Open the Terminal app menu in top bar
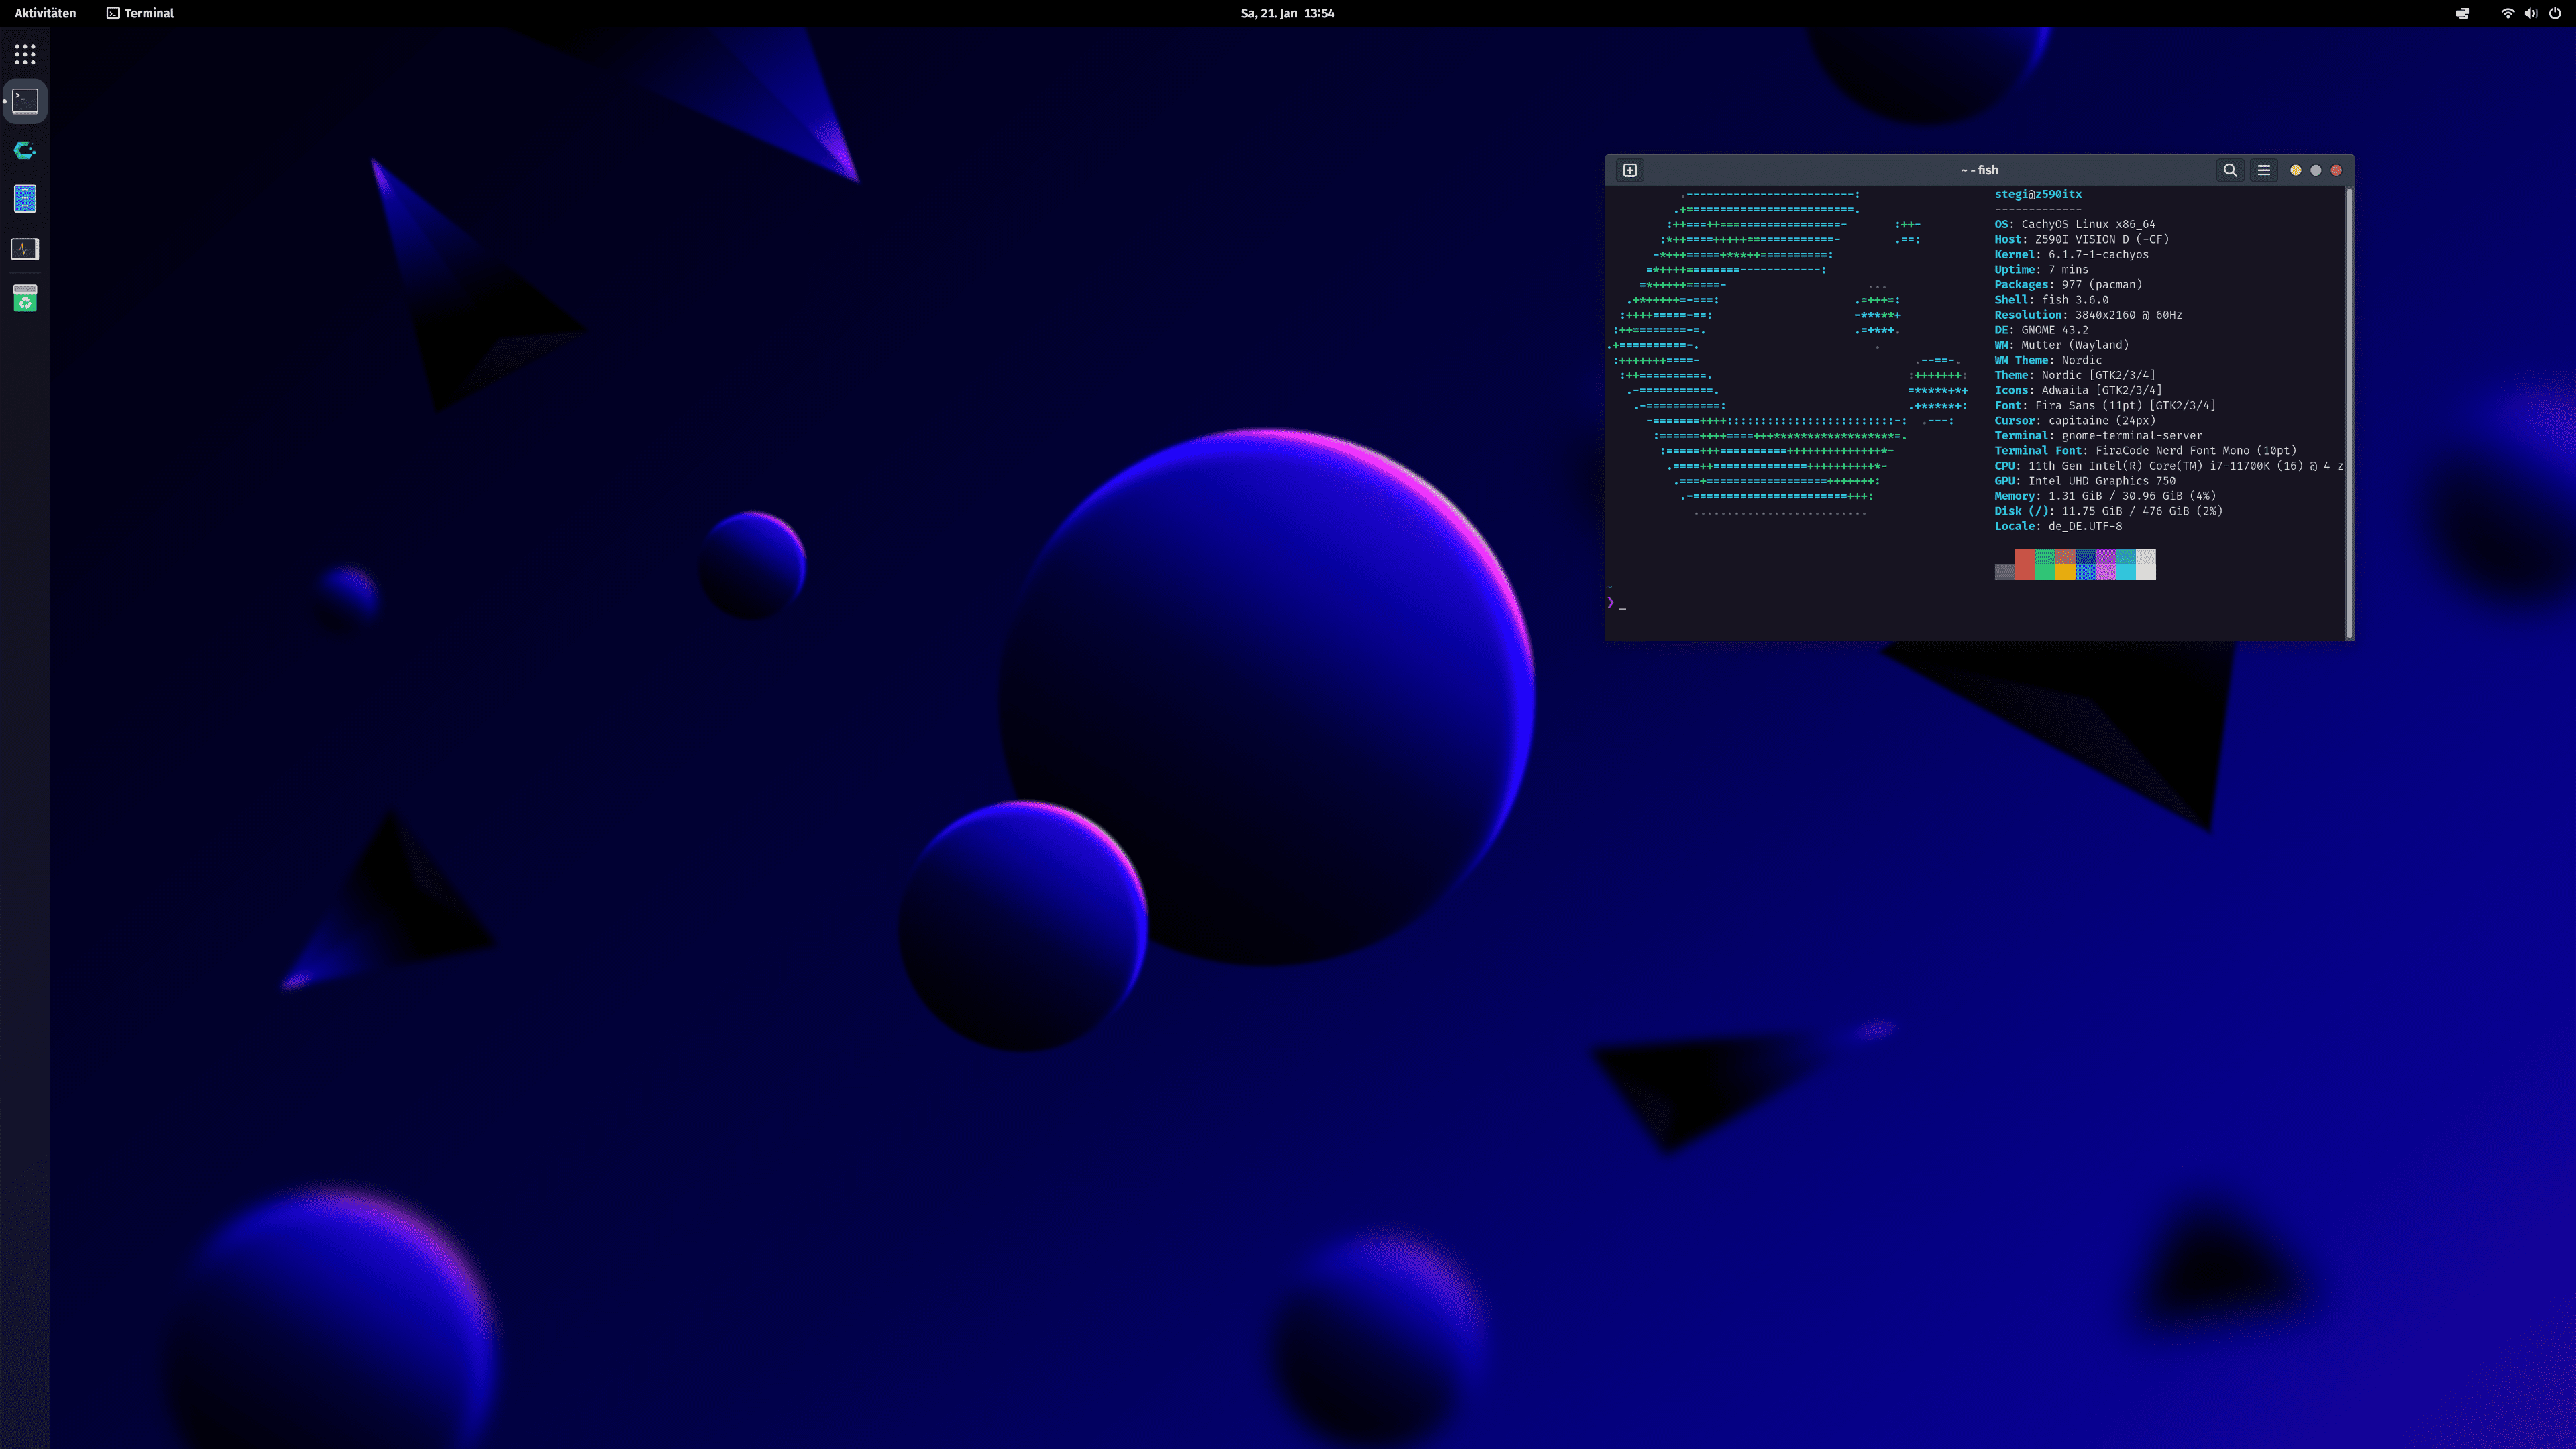The height and width of the screenshot is (1449, 2576). (140, 13)
